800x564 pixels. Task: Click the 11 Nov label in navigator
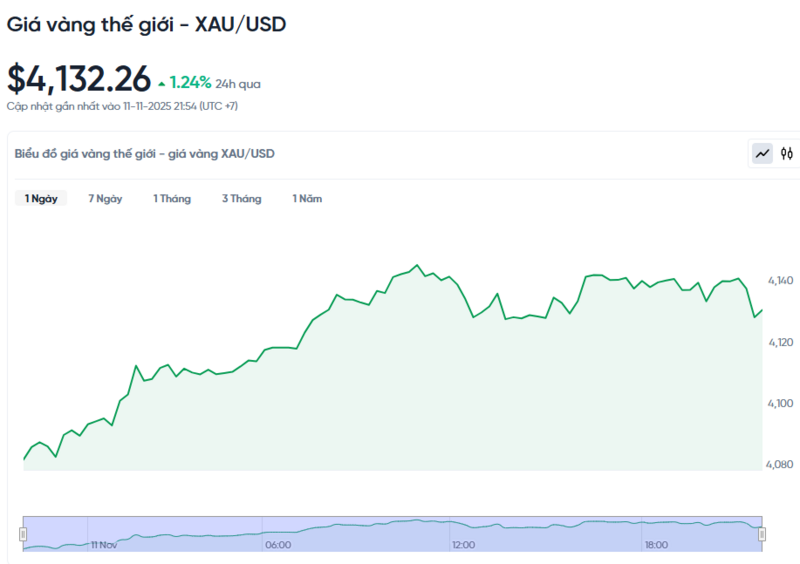[x=104, y=545]
